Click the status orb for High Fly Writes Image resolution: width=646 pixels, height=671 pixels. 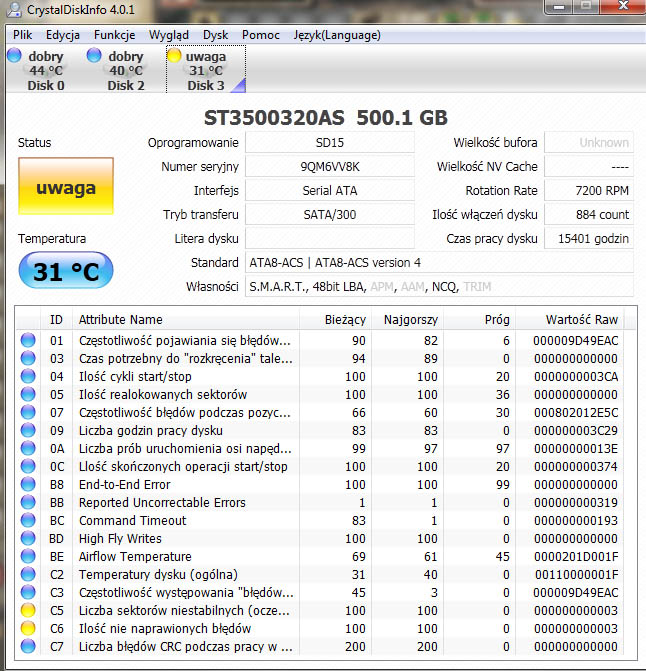click(28, 538)
